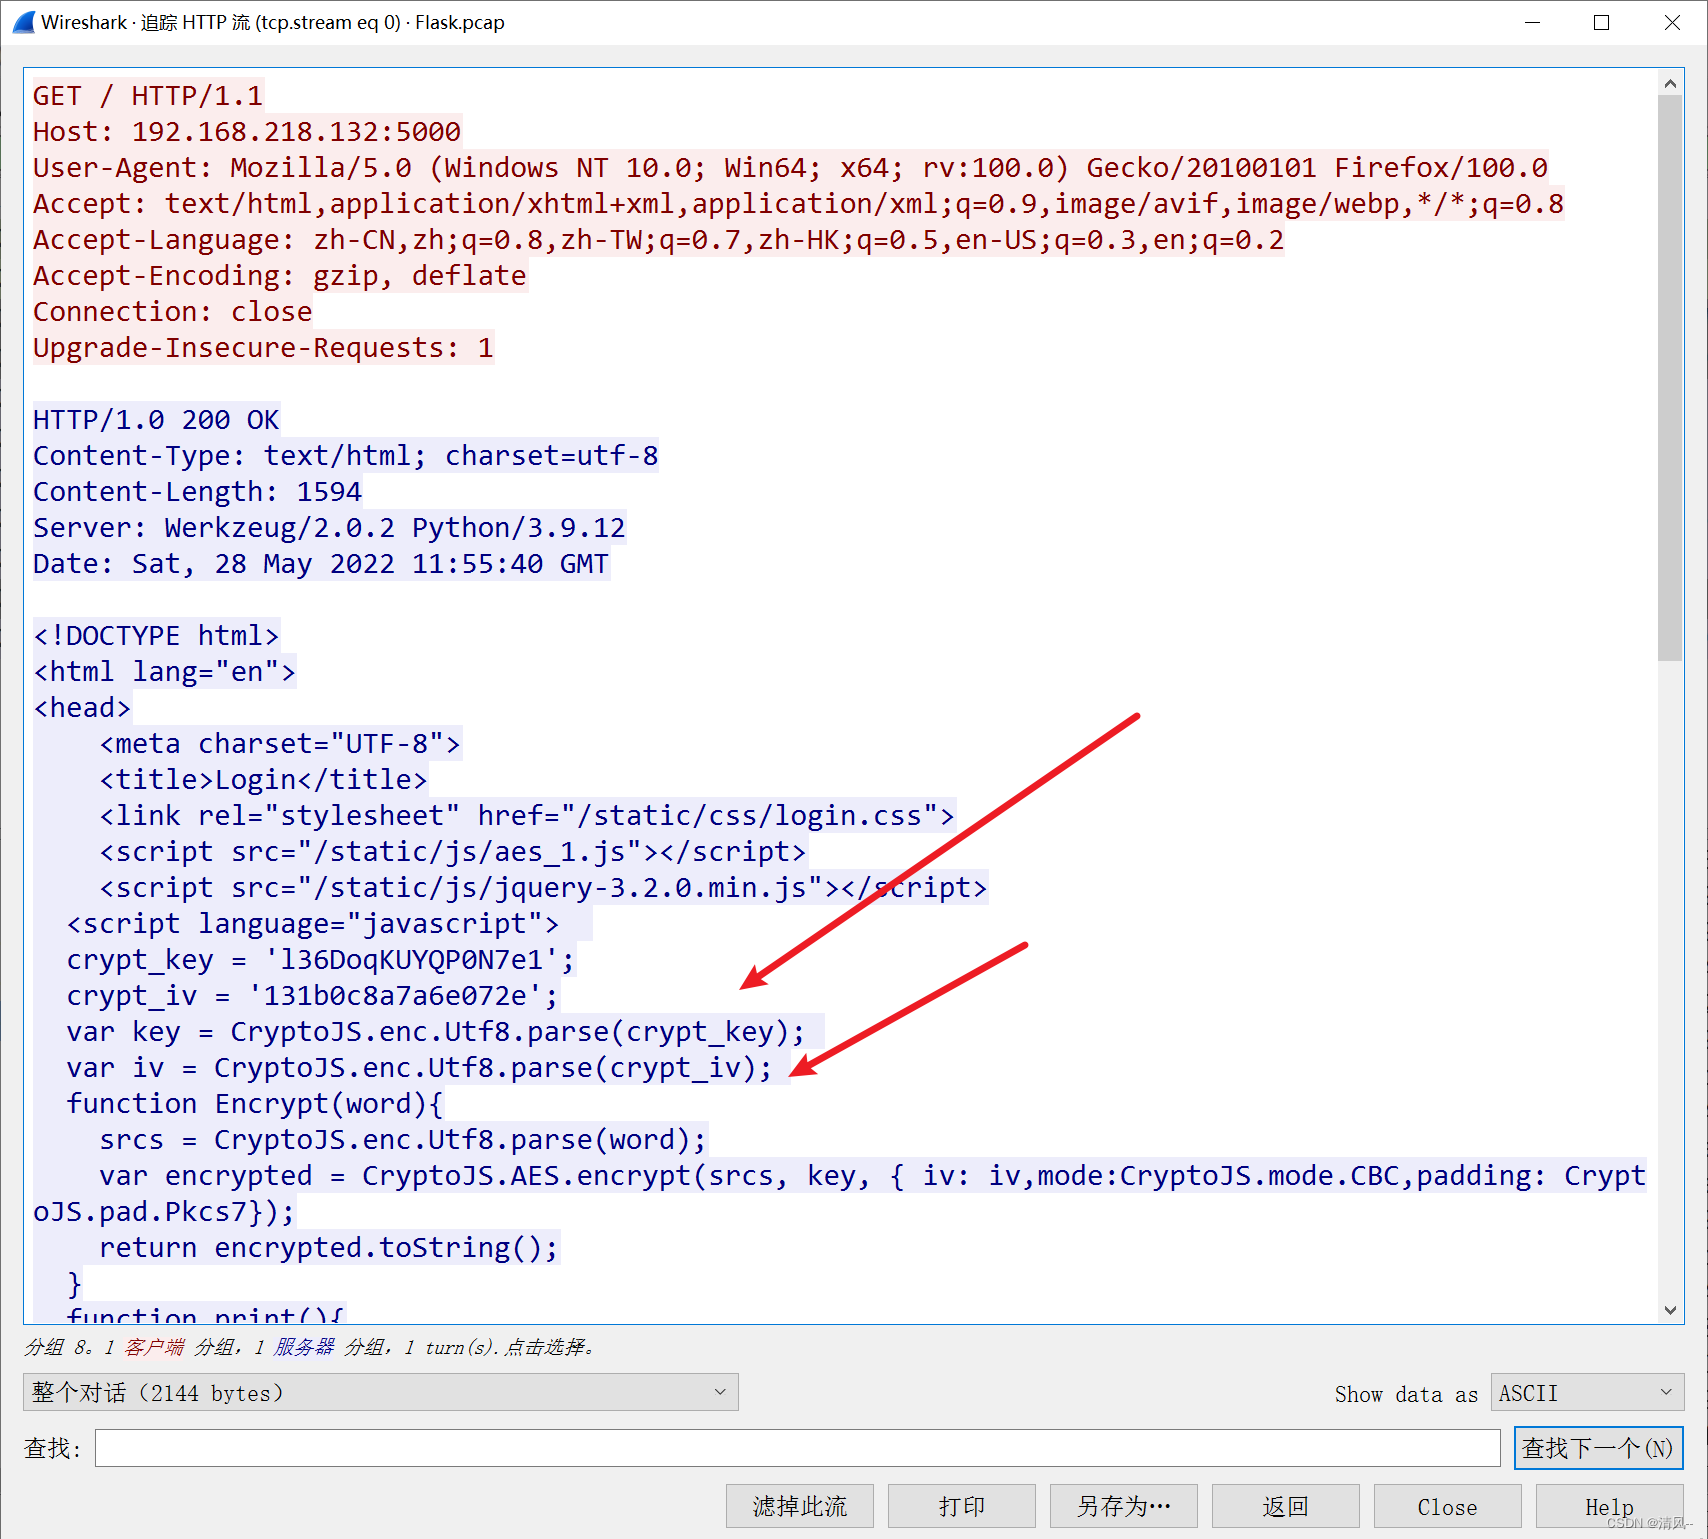1708x1539 pixels.
Task: Click the Host: 192.168.218.132:5000 line
Action: coord(247,132)
